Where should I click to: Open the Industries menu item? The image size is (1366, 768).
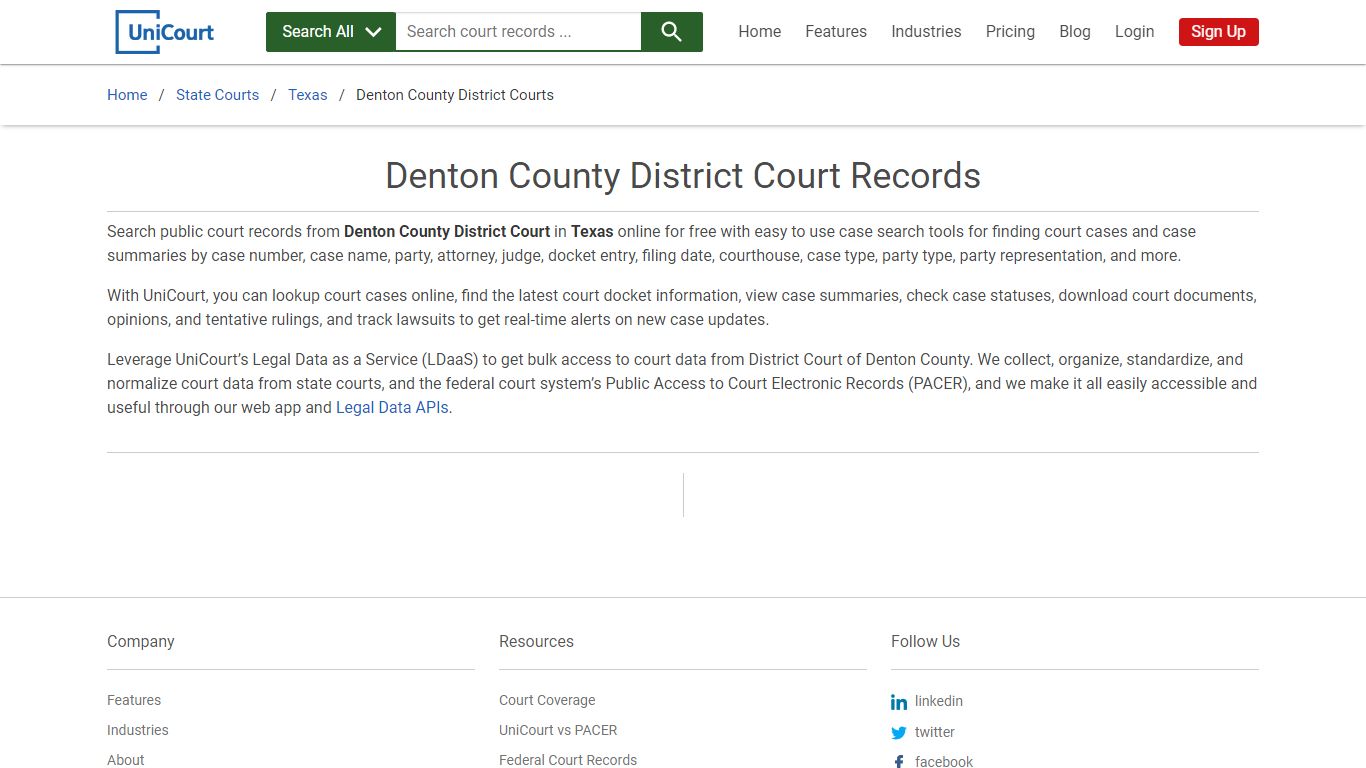coord(926,32)
